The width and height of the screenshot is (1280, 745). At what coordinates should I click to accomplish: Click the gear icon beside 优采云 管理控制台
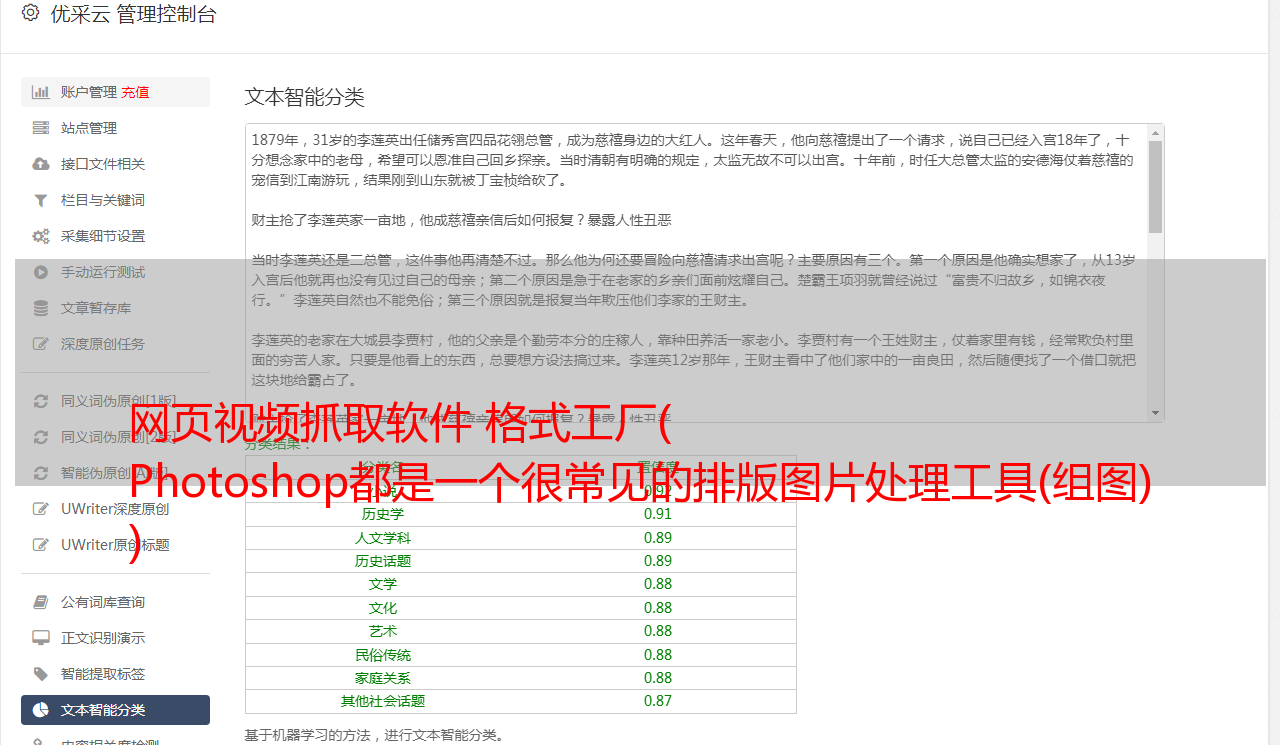[x=30, y=13]
